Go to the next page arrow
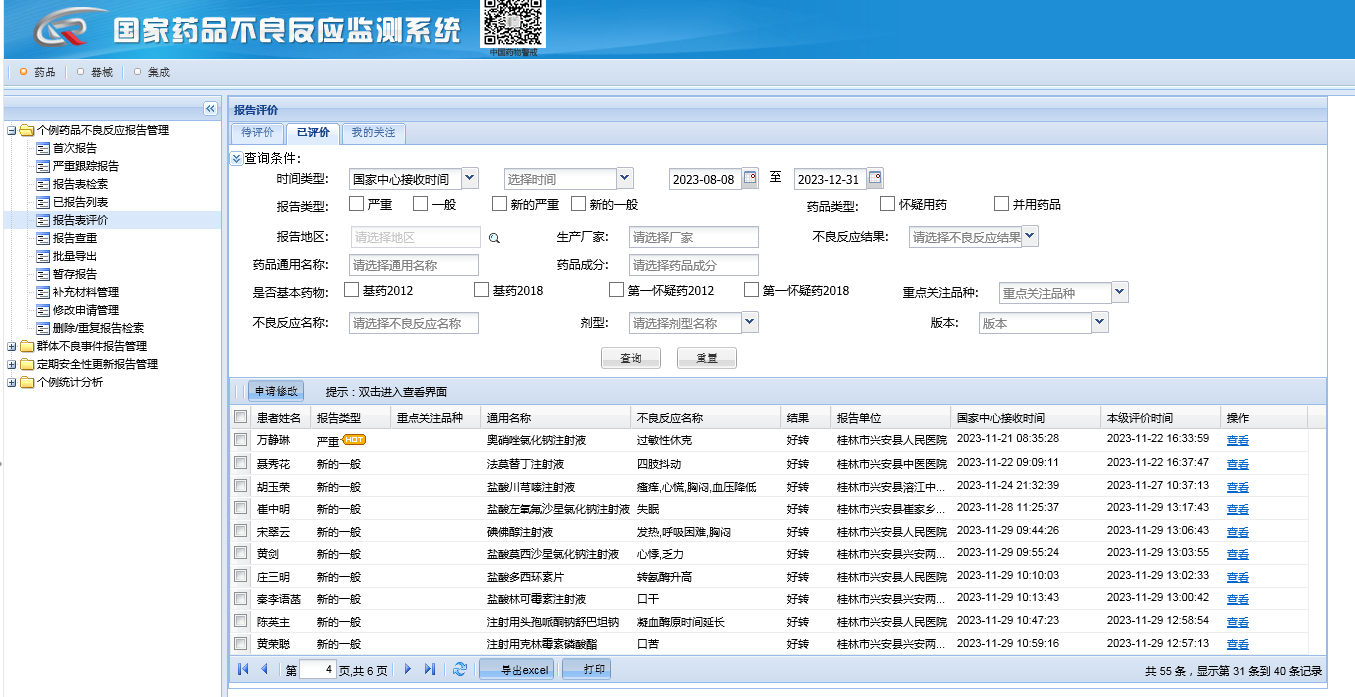The width and height of the screenshot is (1355, 697). 408,669
